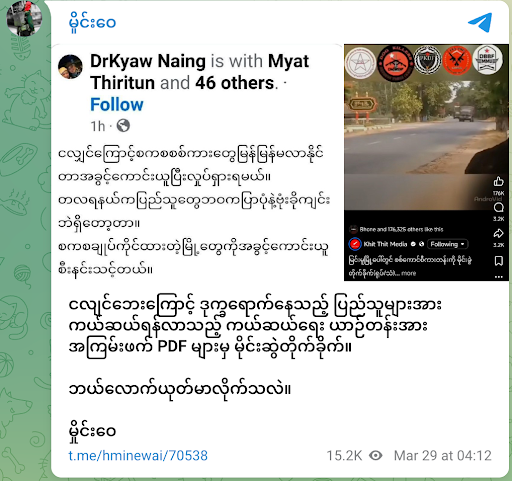Click Myat Thiritun tagged name

[x=199, y=72]
